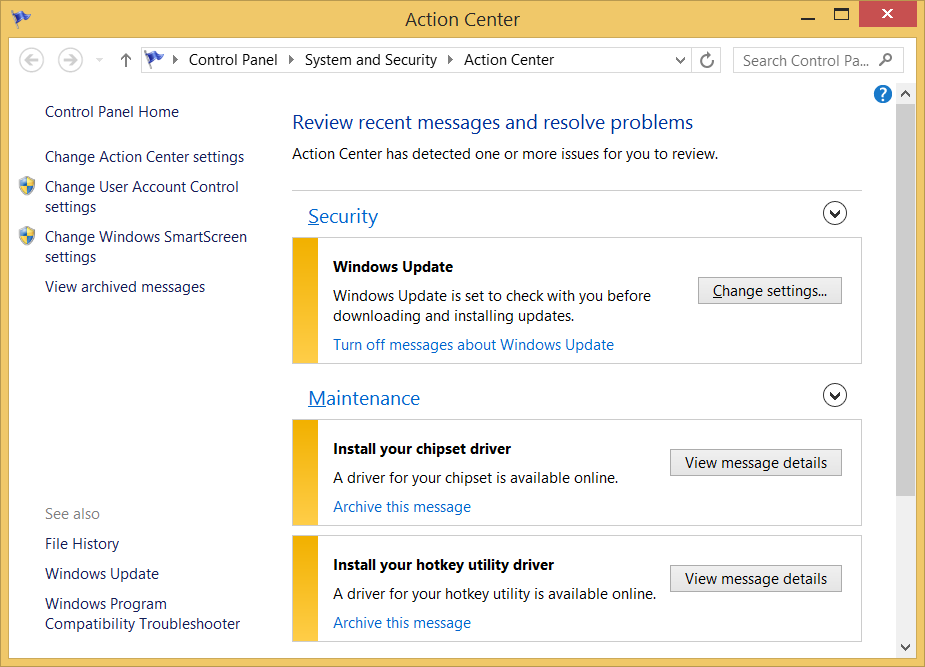This screenshot has width=925, height=667.
Task: Open the address bar history dropdown
Action: [680, 60]
